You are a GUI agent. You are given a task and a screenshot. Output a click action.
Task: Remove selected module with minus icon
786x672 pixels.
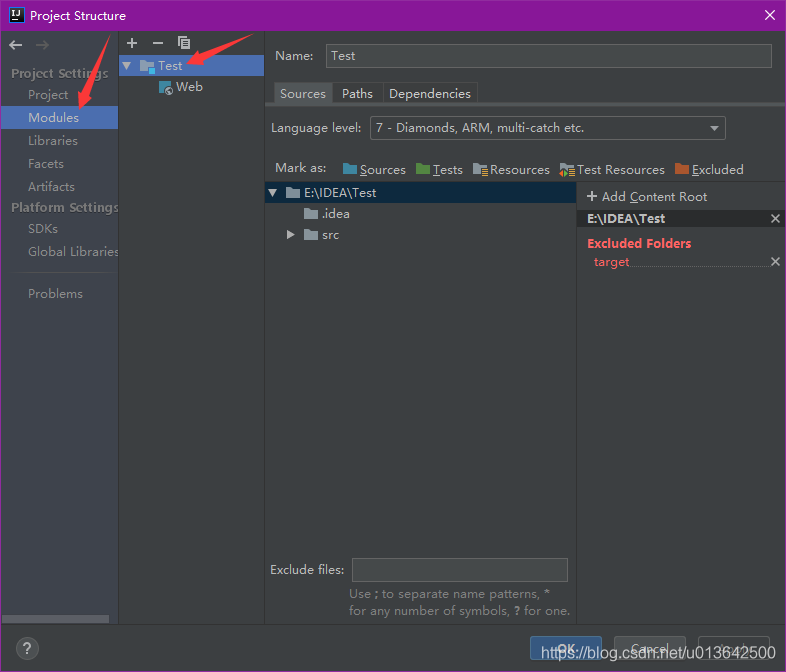[x=158, y=43]
